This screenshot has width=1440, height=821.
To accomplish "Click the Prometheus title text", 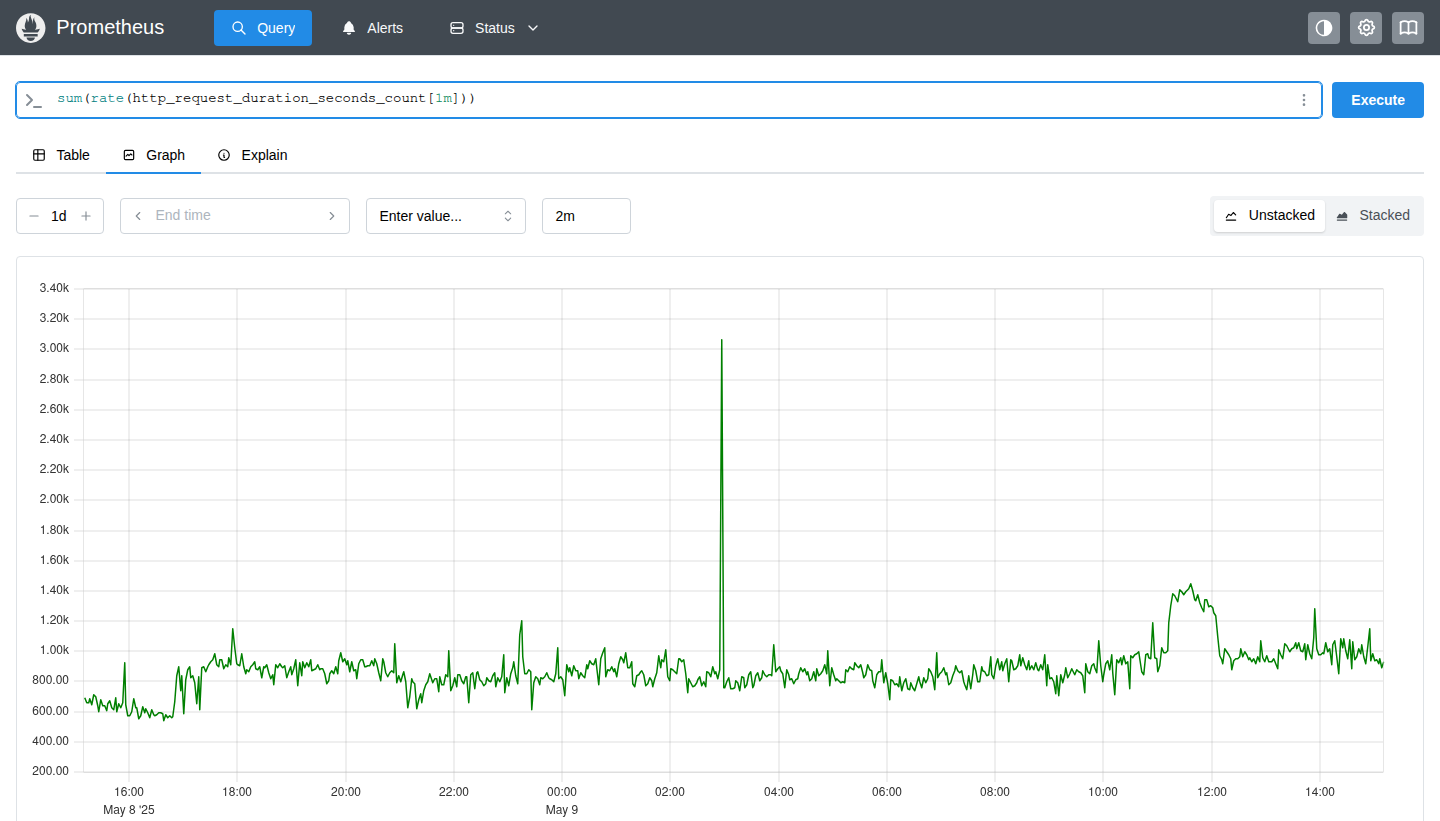I will (x=110, y=28).
